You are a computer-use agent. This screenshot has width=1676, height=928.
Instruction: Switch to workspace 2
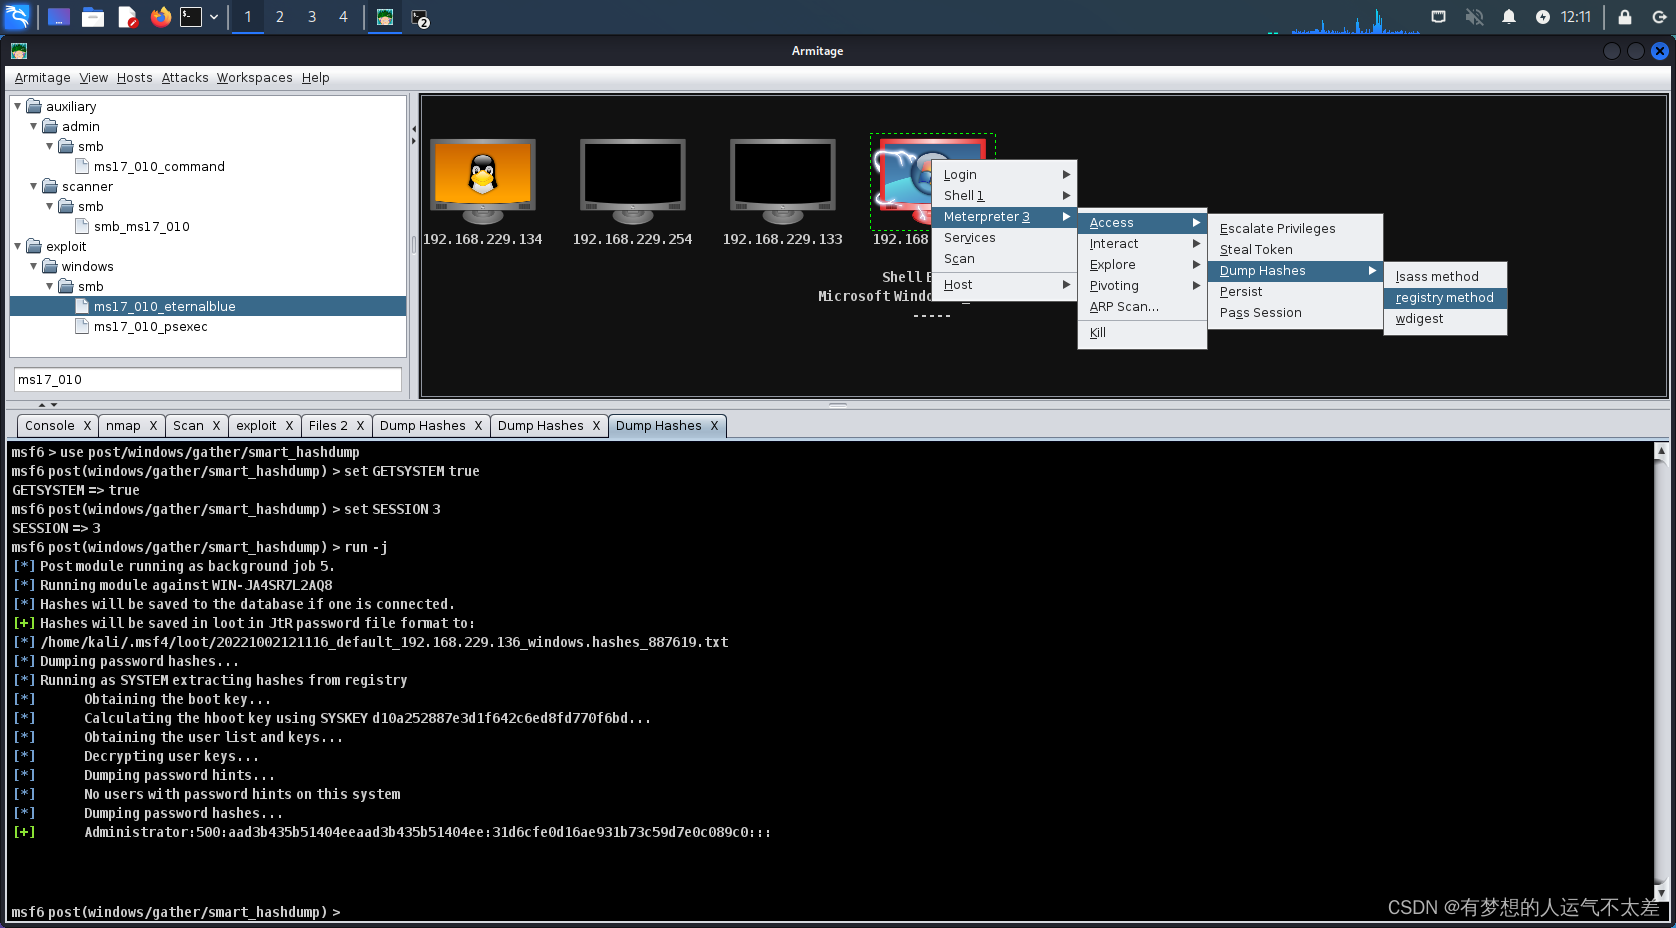point(280,17)
